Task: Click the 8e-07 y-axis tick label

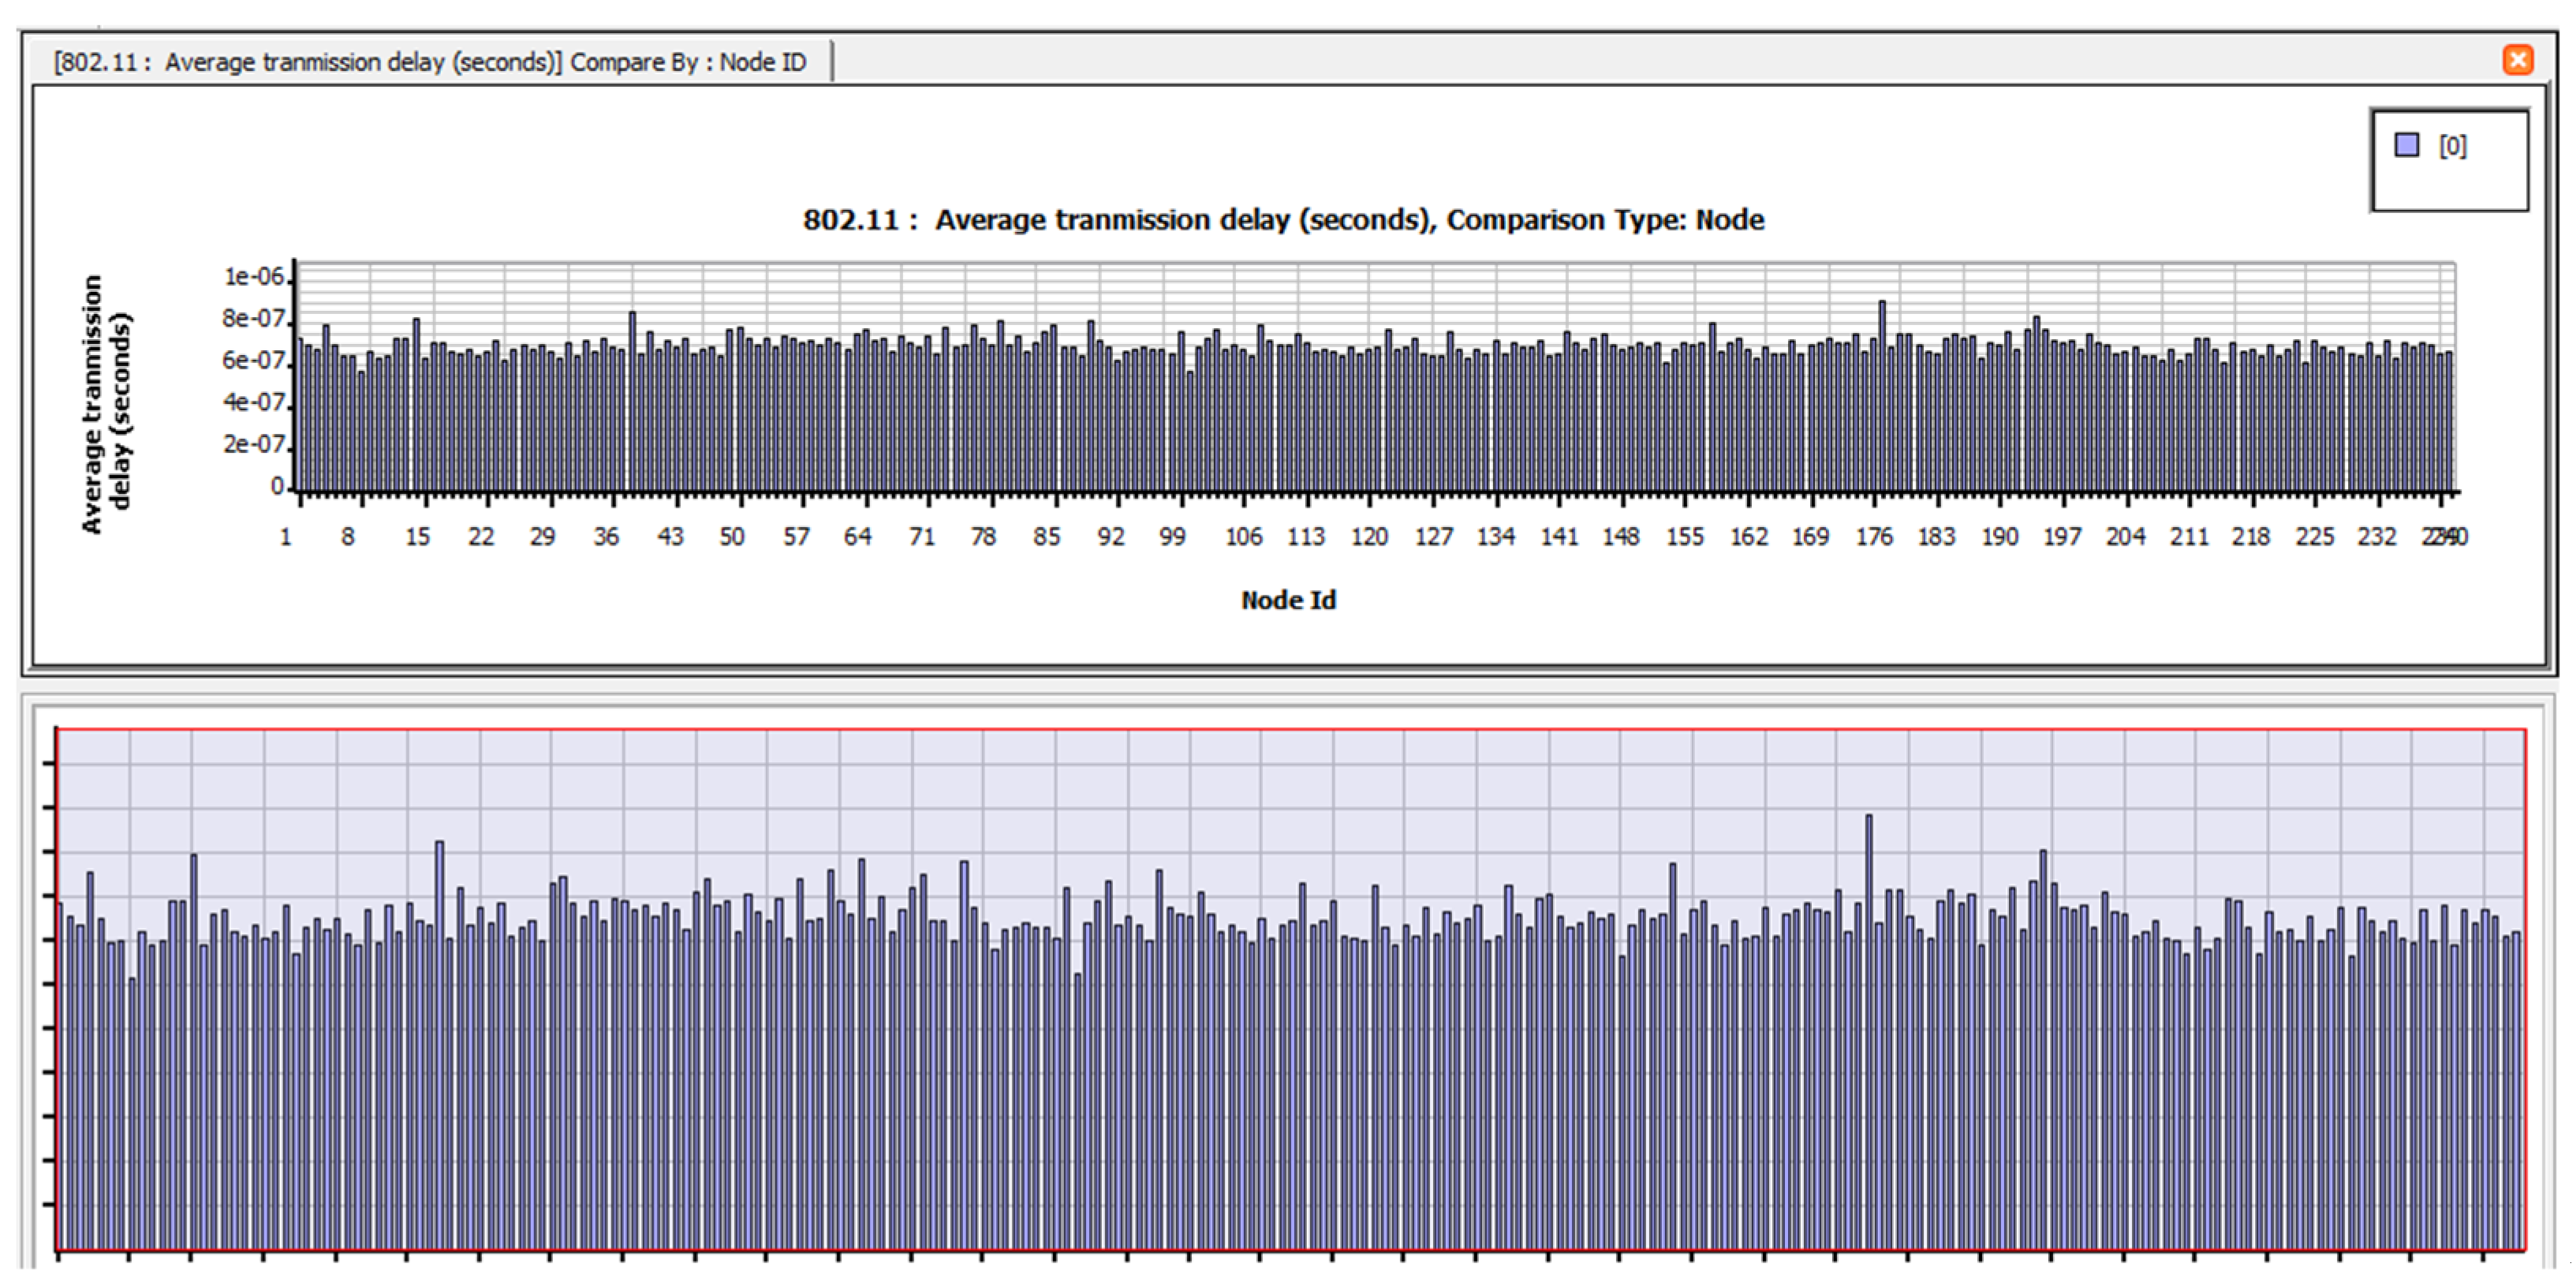Action: [x=254, y=319]
